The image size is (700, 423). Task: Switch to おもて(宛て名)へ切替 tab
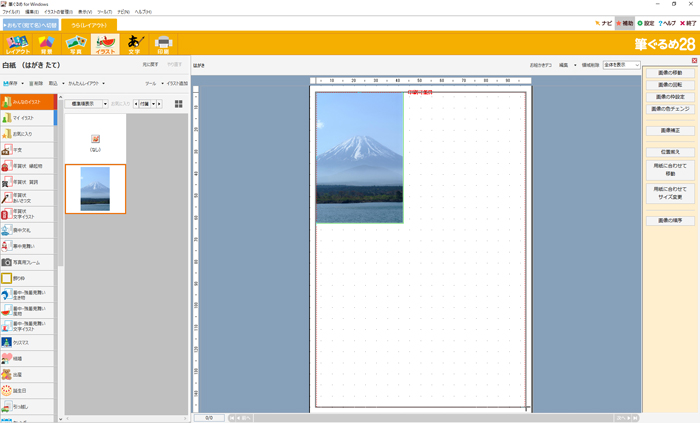click(30, 24)
